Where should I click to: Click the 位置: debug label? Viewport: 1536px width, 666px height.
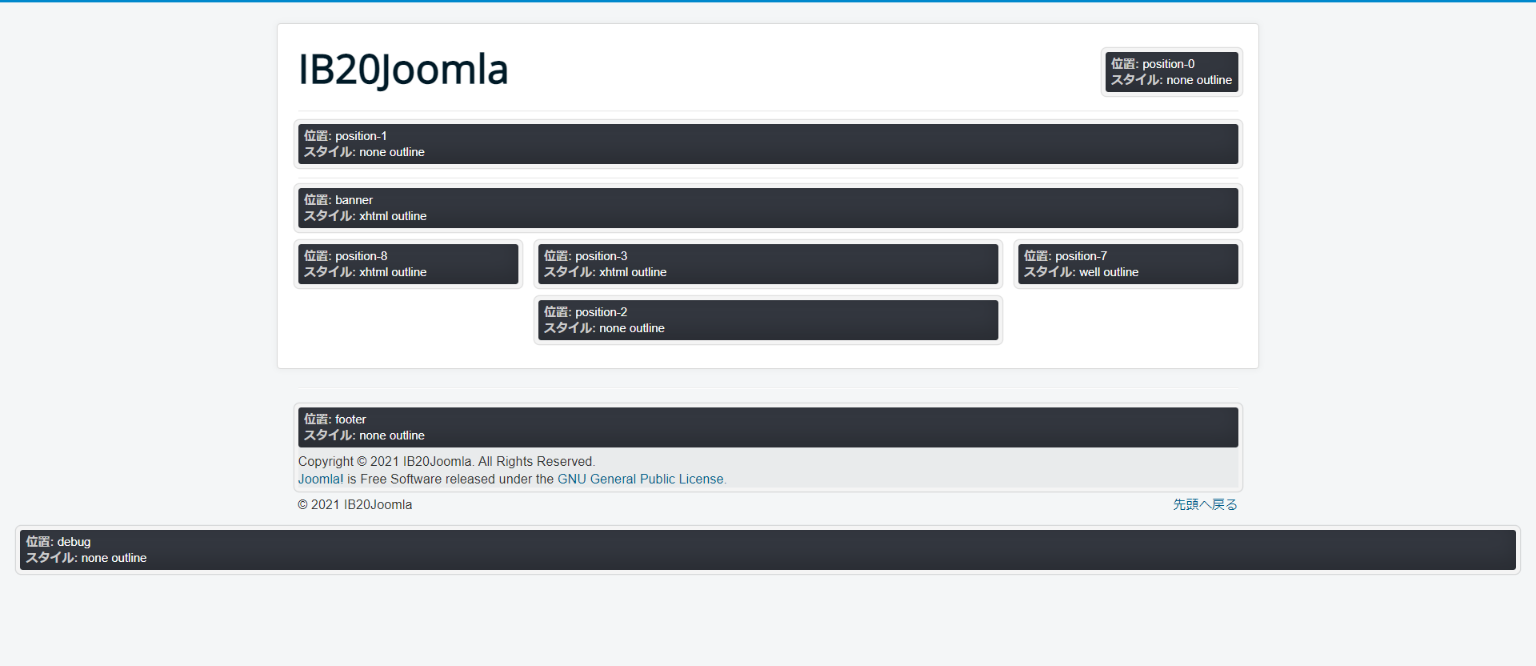(x=58, y=542)
